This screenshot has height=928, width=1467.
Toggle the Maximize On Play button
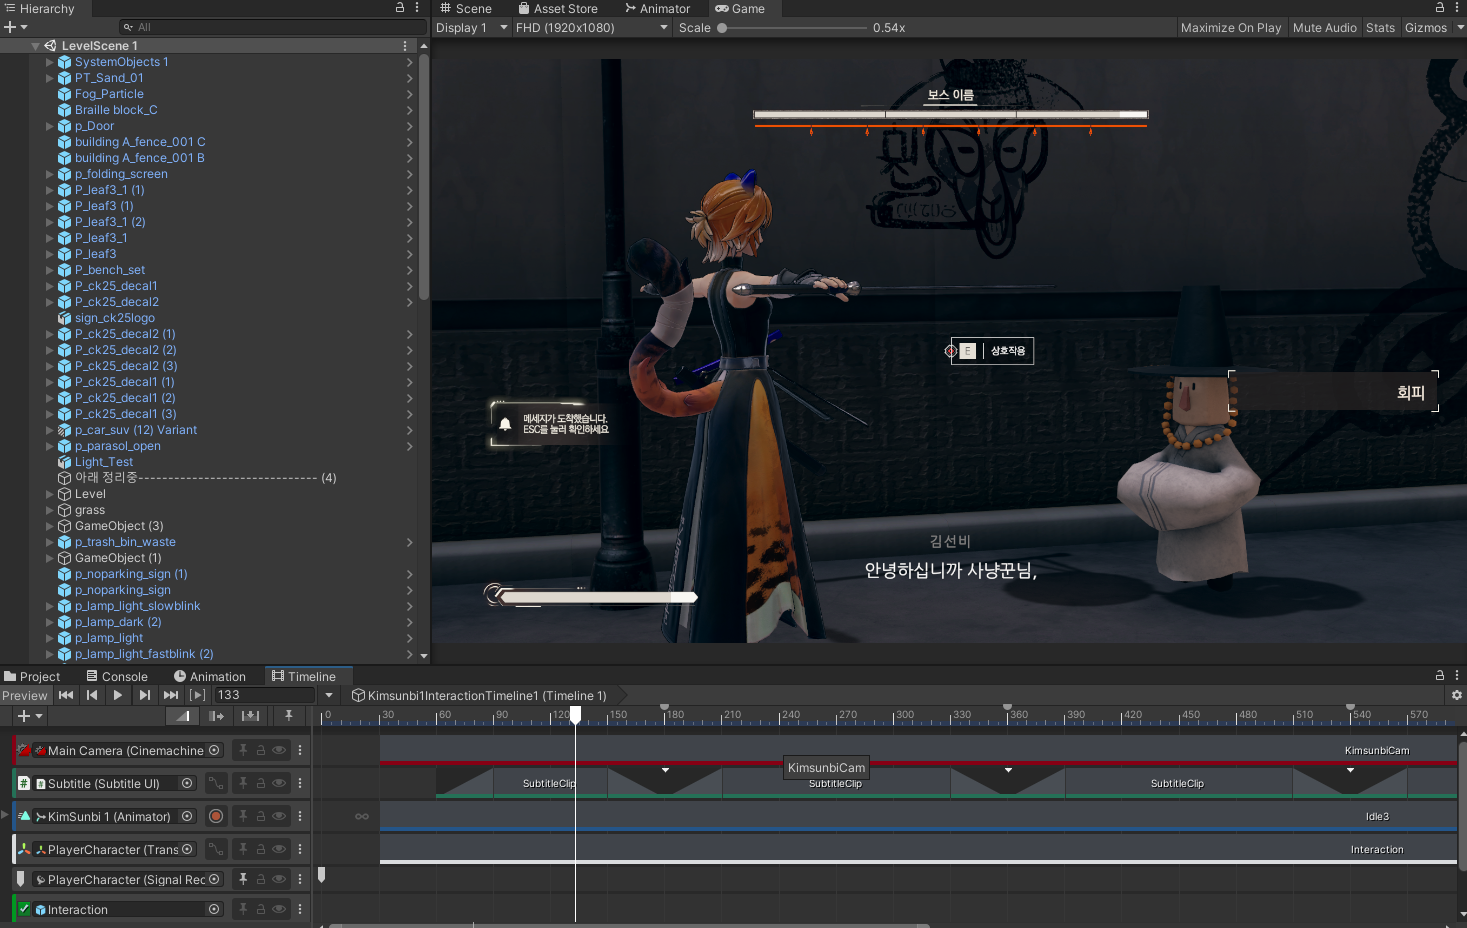[1230, 28]
